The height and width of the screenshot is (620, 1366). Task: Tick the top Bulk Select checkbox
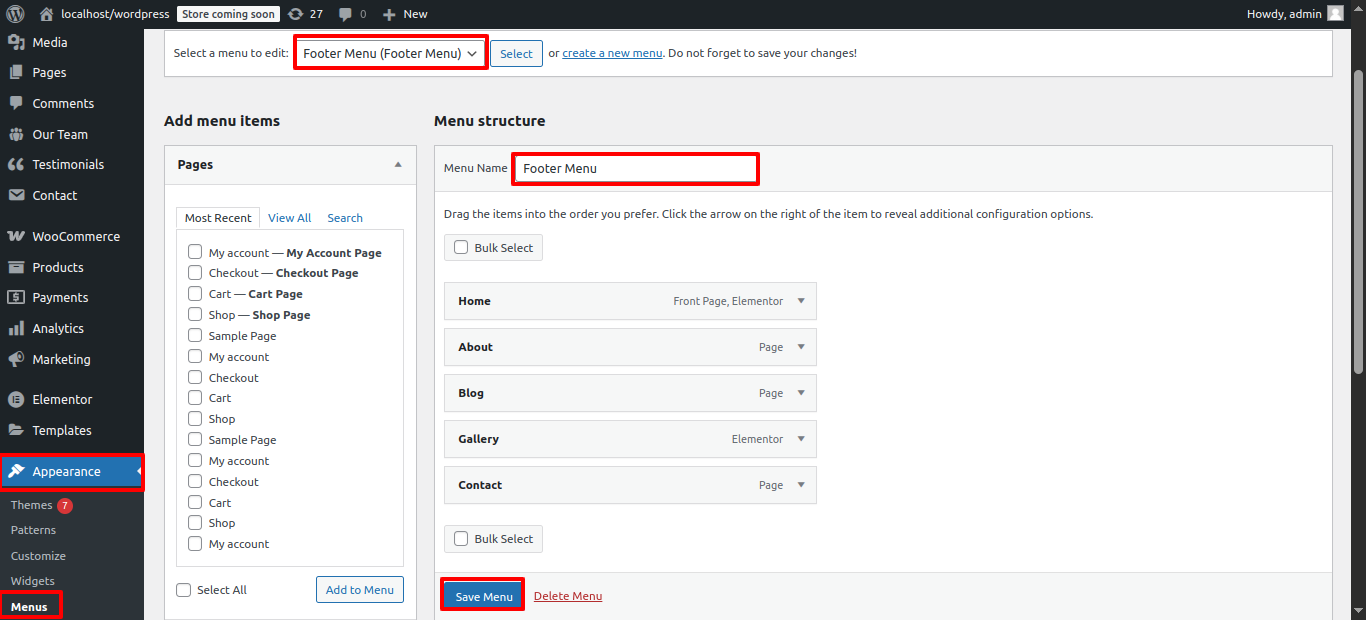click(x=461, y=248)
